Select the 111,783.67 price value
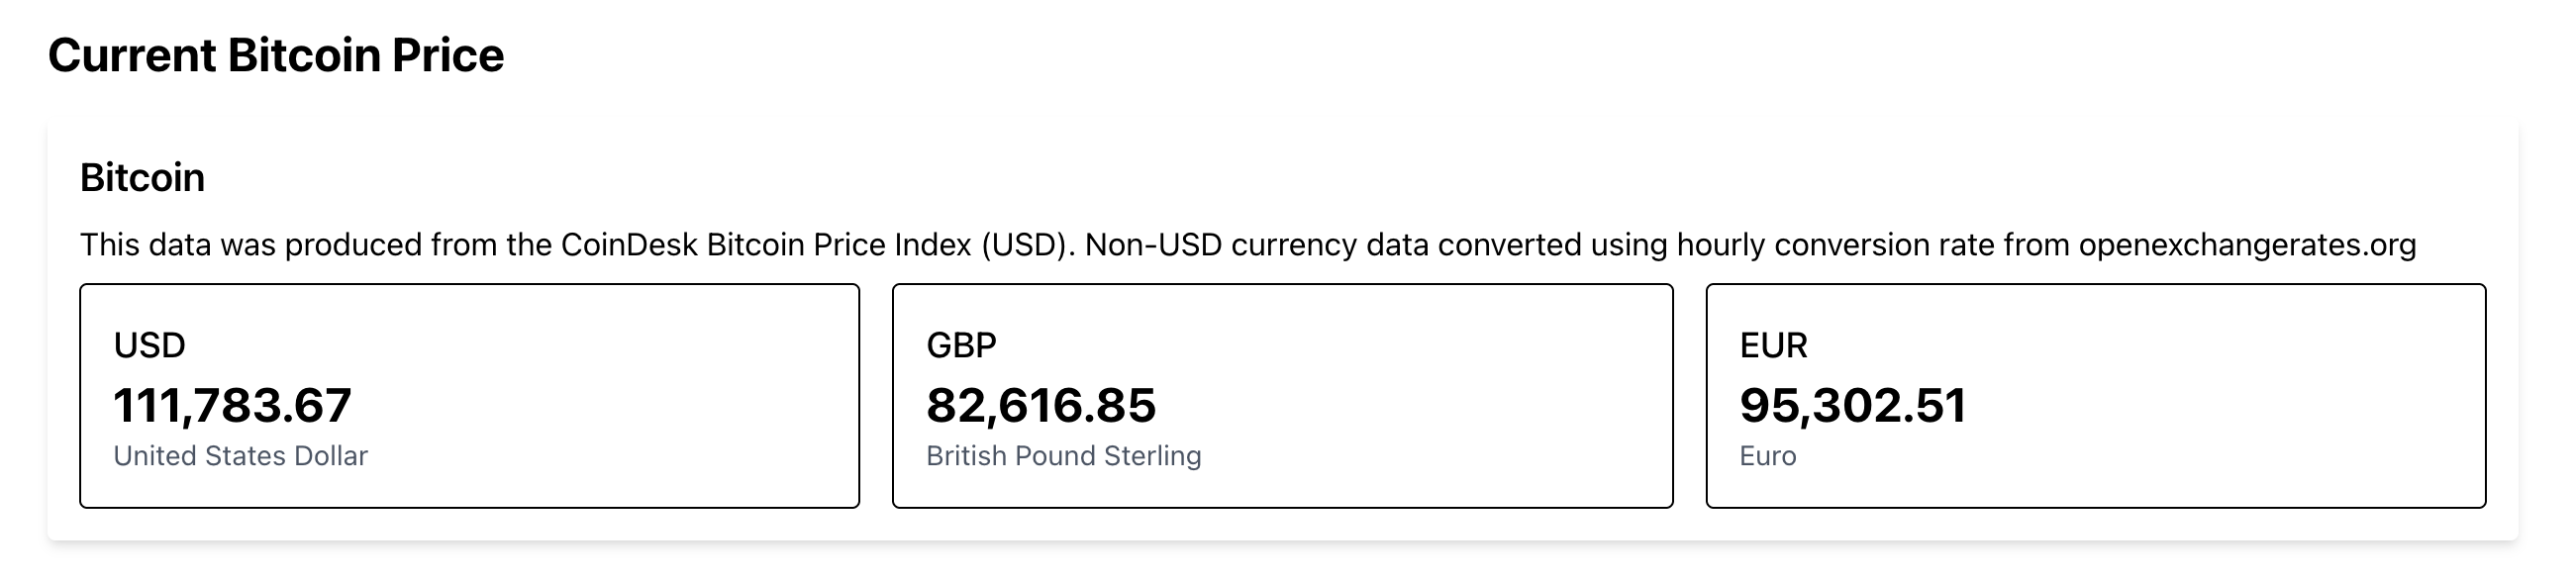The width and height of the screenshot is (2576, 586). [232, 405]
